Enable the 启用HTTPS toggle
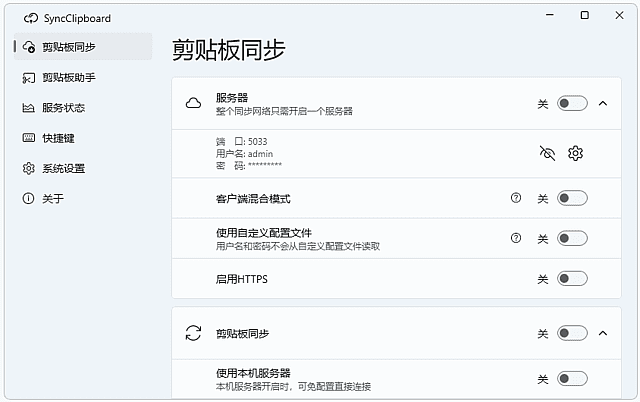This screenshot has height=402, width=640. click(572, 278)
